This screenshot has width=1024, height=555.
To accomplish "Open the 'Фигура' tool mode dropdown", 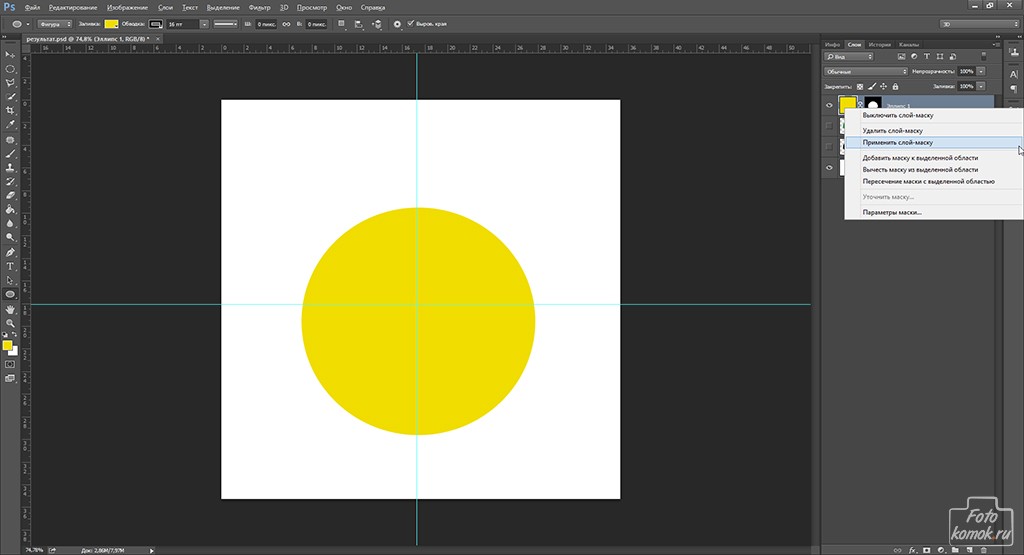I will click(x=54, y=24).
